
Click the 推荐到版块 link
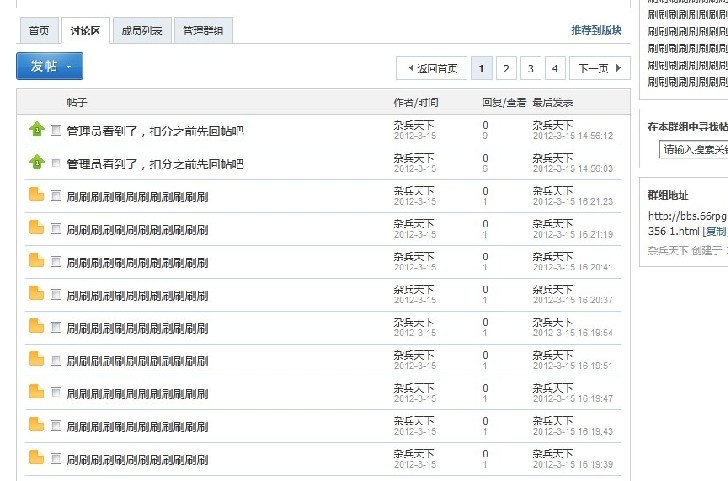tap(596, 30)
